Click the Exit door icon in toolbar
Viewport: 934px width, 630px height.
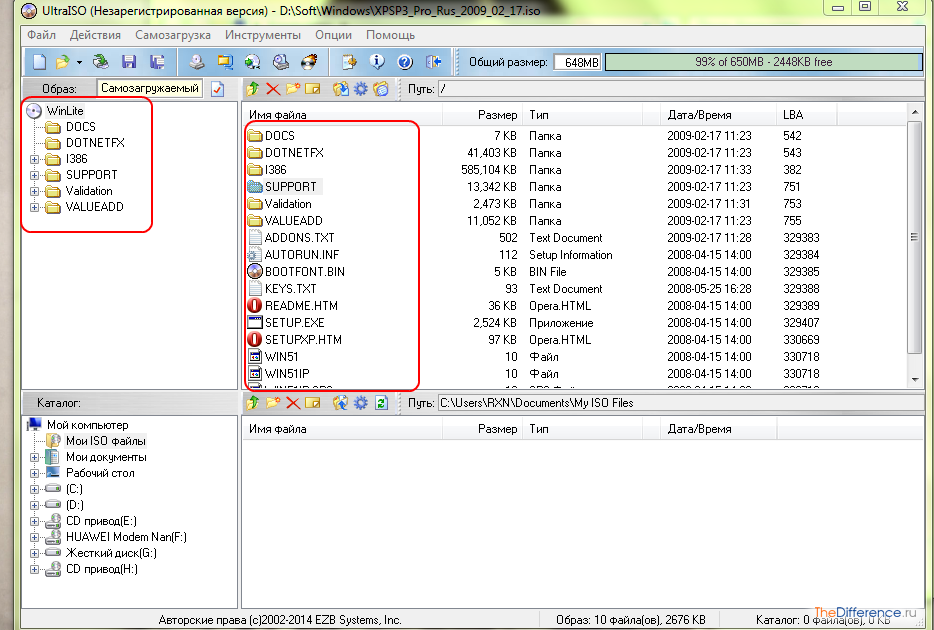(x=433, y=62)
